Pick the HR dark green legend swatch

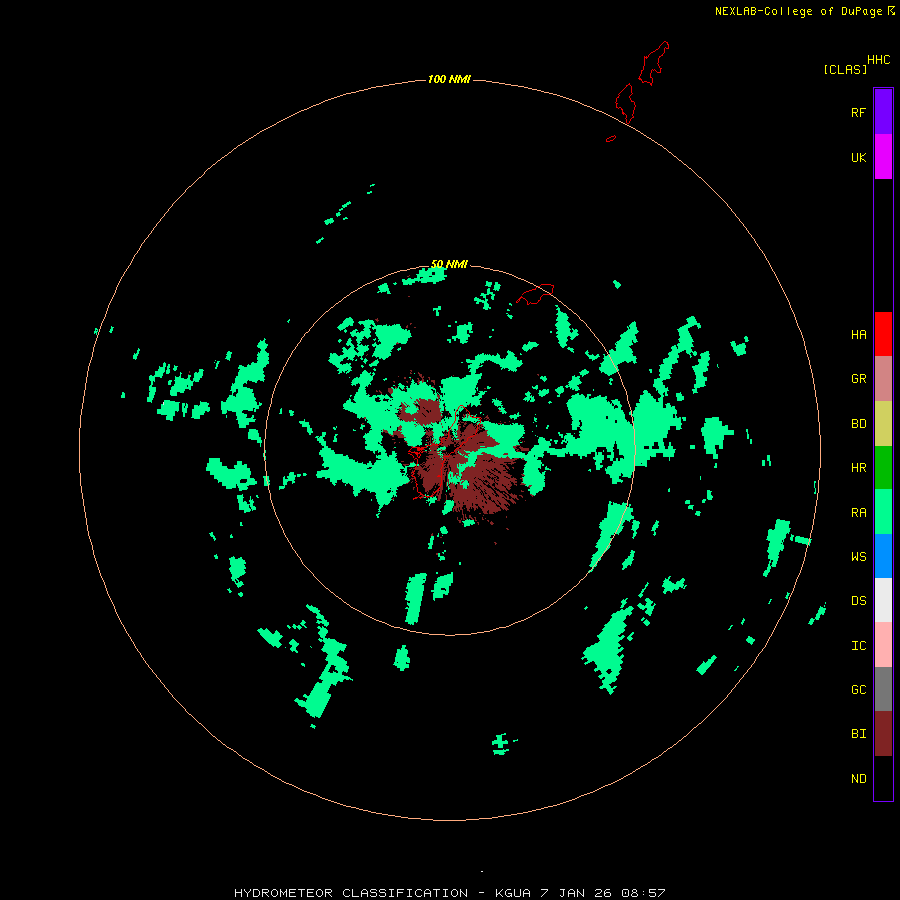[883, 468]
